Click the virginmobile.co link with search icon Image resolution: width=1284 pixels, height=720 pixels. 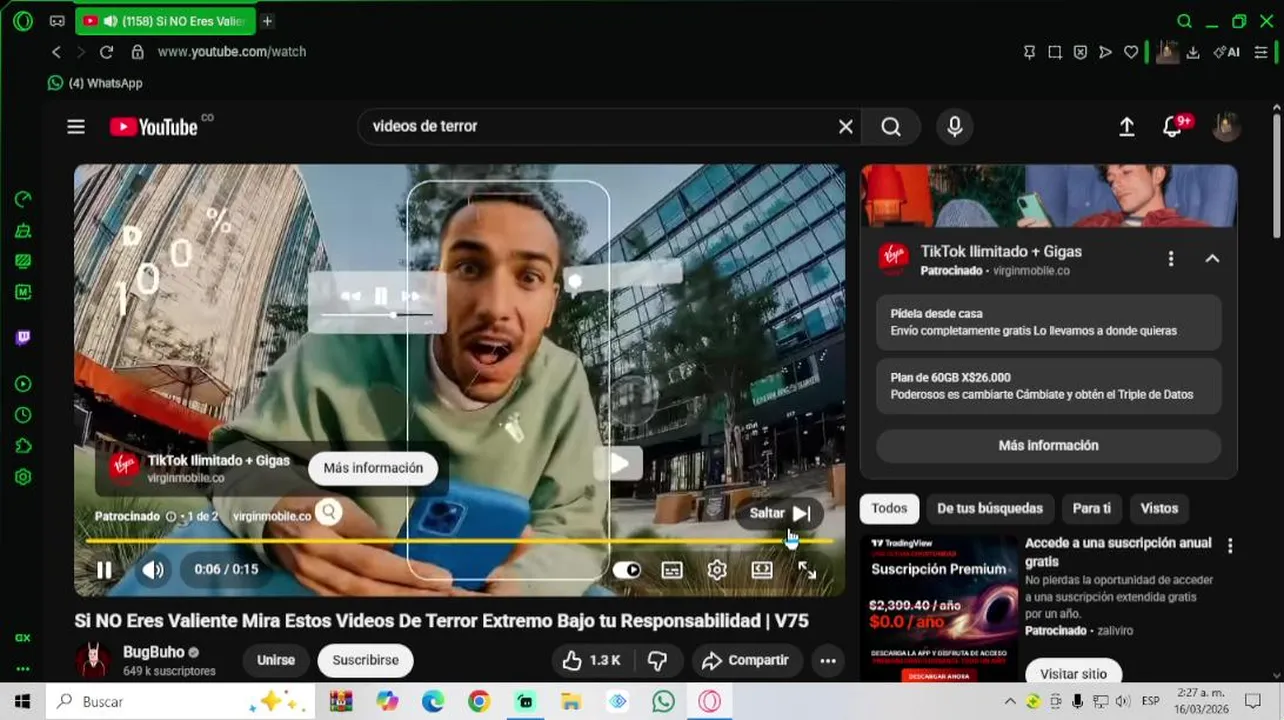[287, 514]
